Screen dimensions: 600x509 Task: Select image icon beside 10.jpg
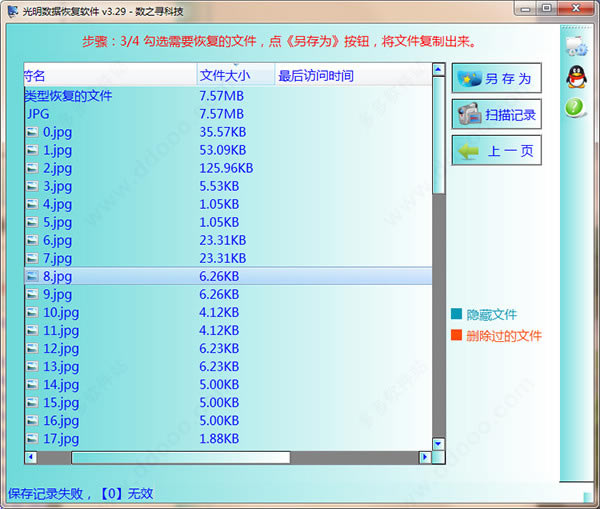pos(32,312)
